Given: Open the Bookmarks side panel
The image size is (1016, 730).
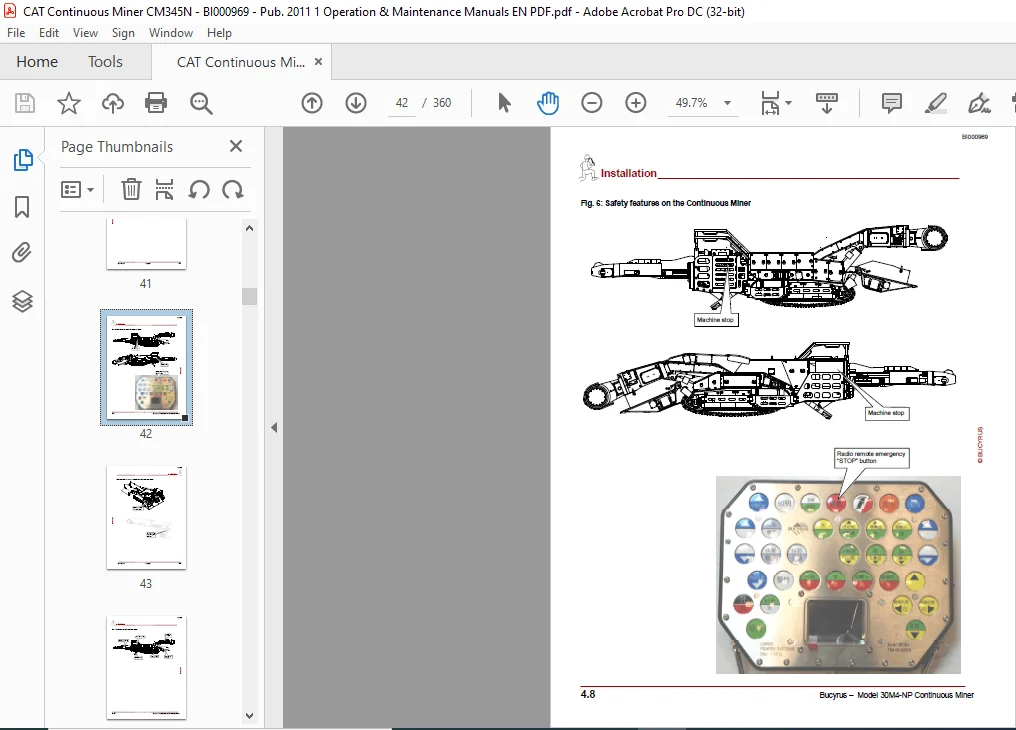Looking at the screenshot, I should pyautogui.click(x=22, y=207).
